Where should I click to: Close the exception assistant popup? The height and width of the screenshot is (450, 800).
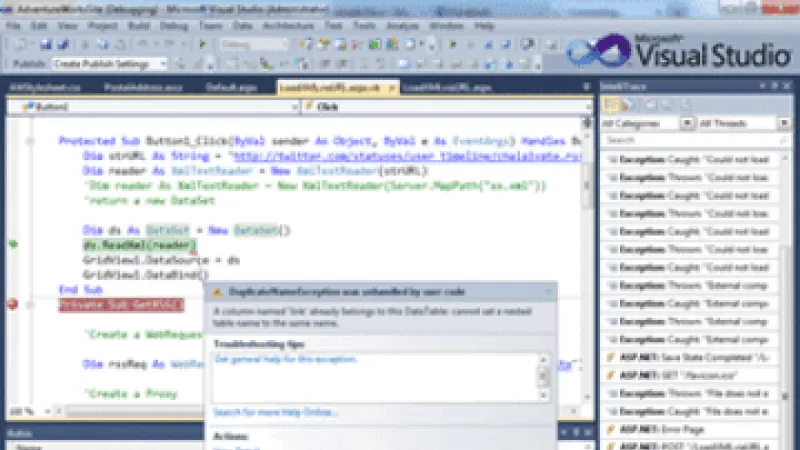pos(548,292)
